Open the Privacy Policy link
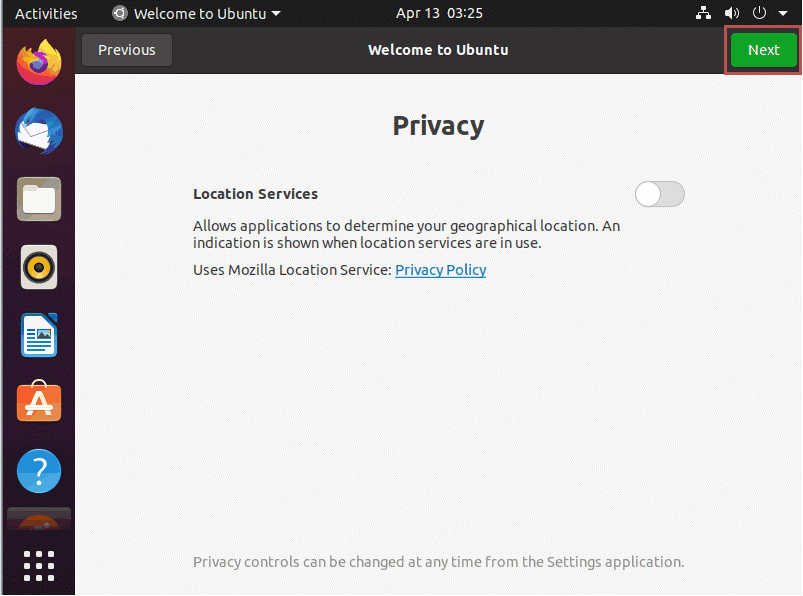The width and height of the screenshot is (803, 596). tap(440, 270)
